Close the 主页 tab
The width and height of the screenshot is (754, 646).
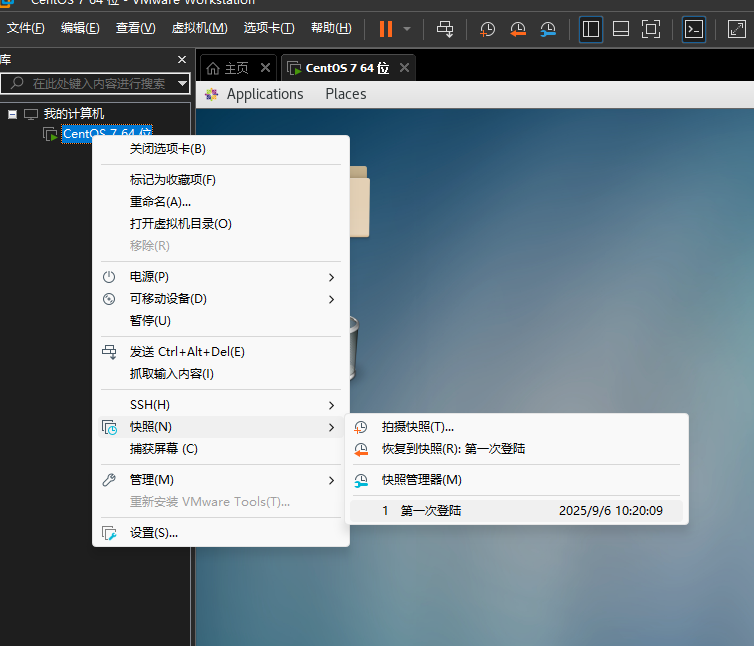(x=265, y=68)
